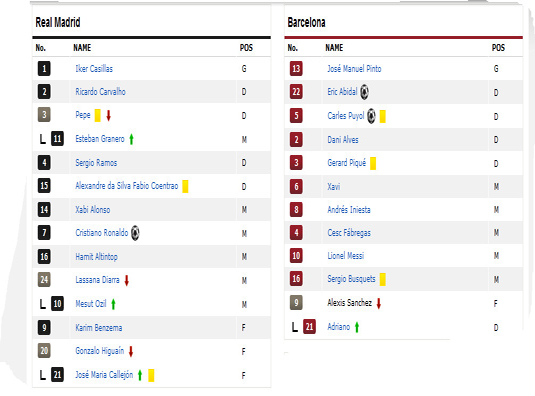Click the yellow card beside José Maria Callejón

pos(151,375)
